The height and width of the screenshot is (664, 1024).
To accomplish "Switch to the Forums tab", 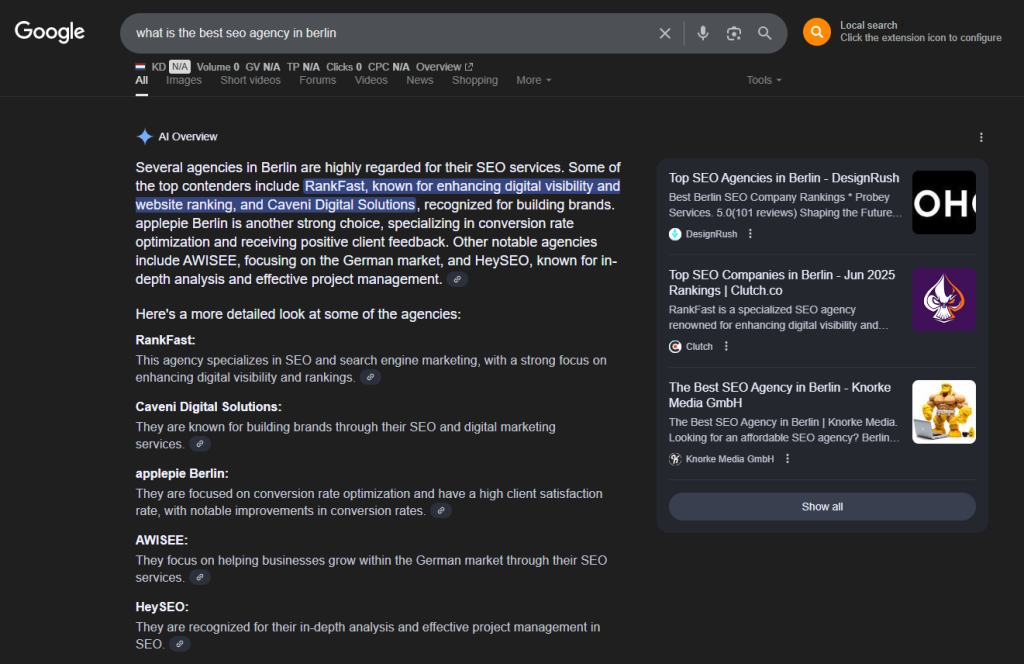I will pyautogui.click(x=317, y=80).
